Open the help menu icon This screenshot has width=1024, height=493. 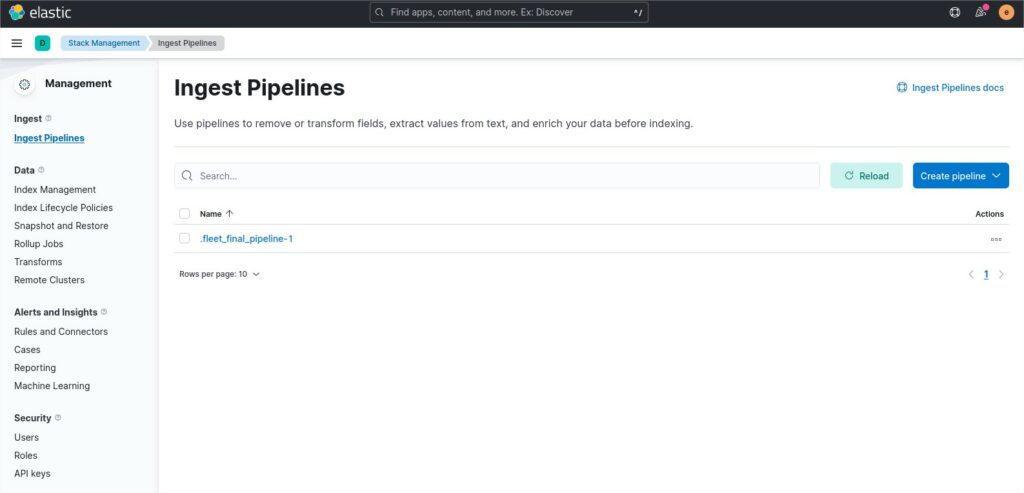click(955, 12)
